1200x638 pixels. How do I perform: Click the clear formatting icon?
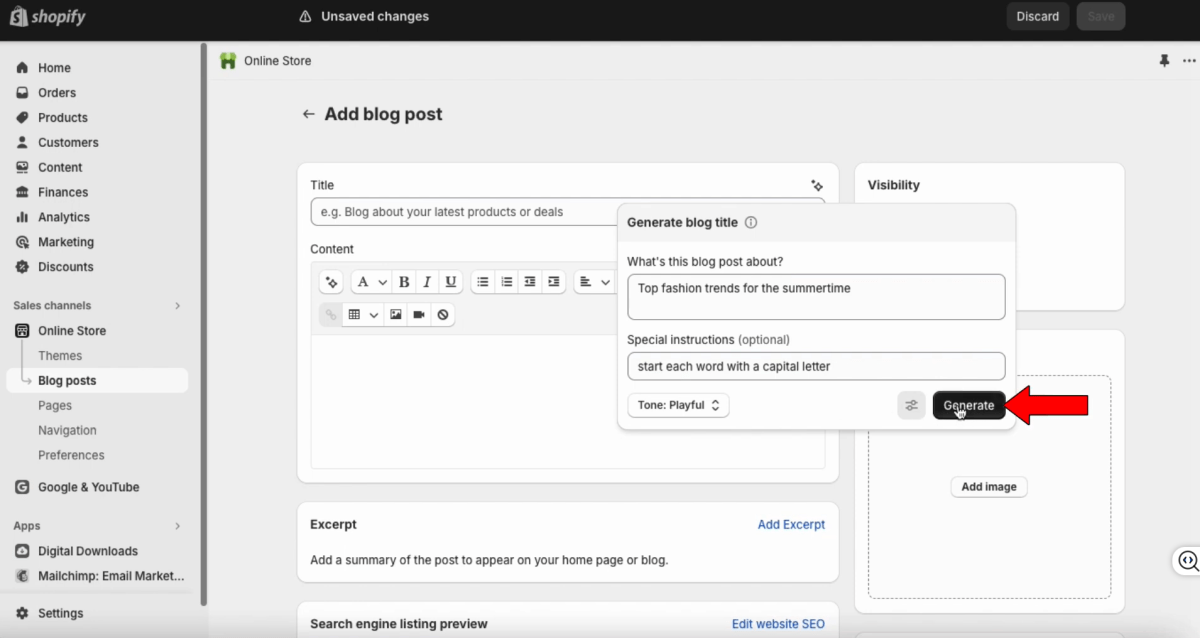coord(443,315)
